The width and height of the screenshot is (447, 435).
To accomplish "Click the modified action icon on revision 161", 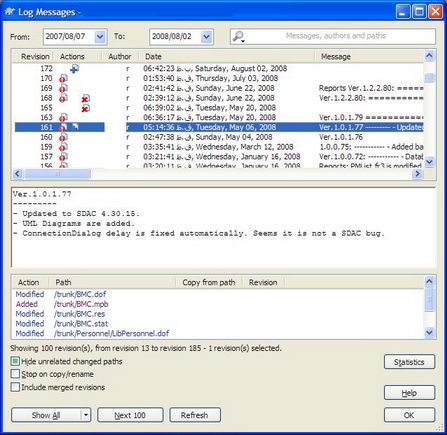I will (63, 127).
